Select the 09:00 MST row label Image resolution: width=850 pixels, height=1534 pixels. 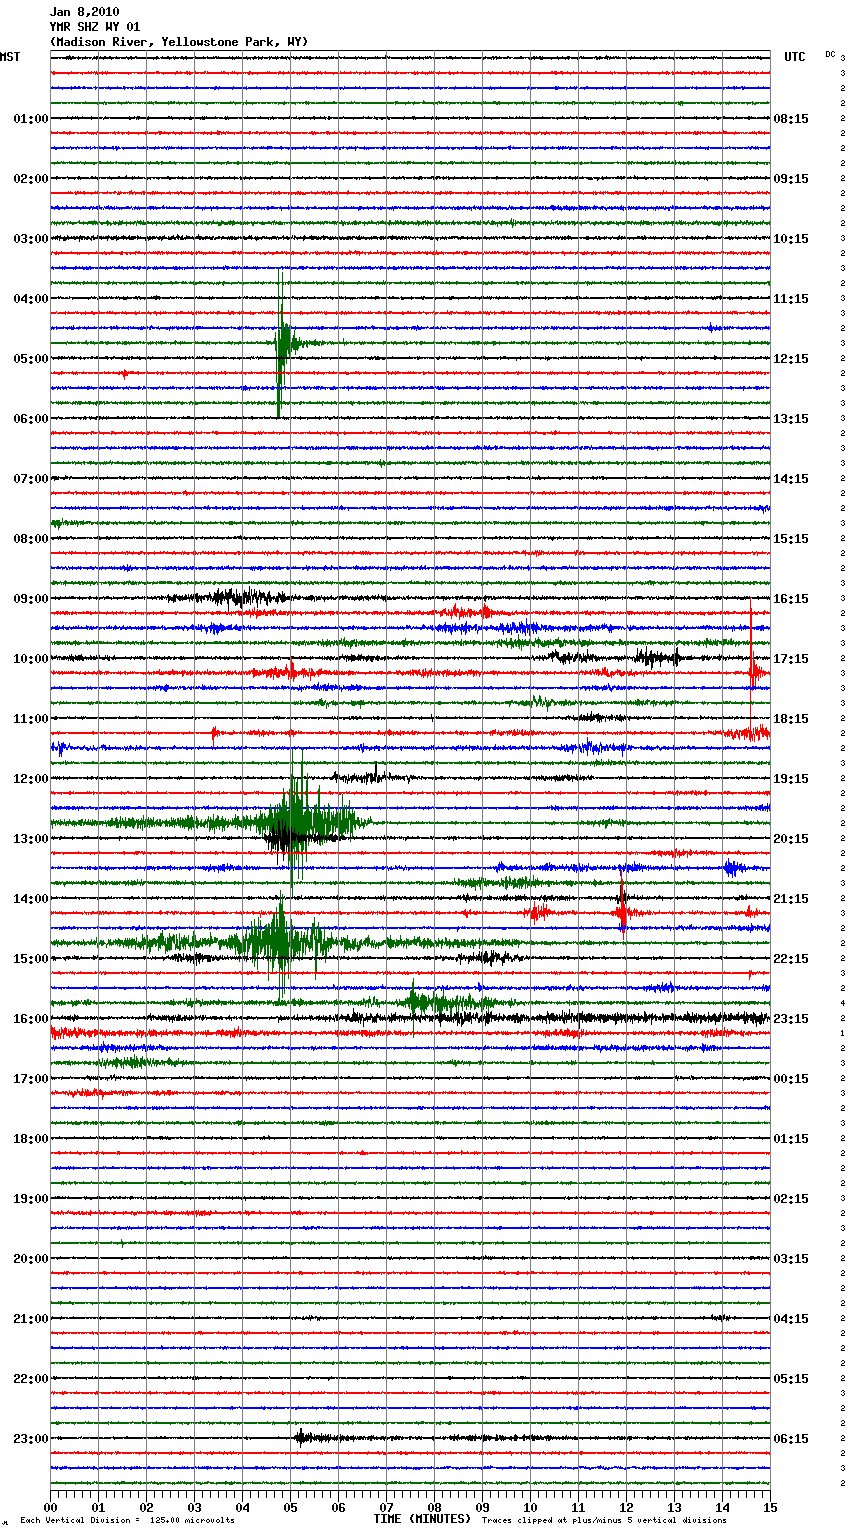pyautogui.click(x=30, y=599)
